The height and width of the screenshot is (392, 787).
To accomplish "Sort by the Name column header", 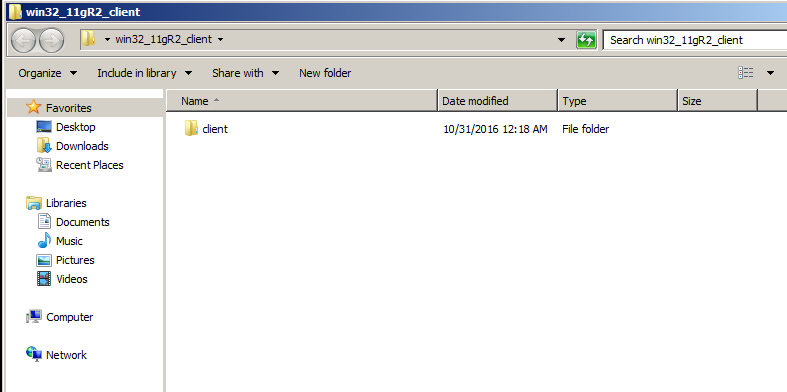I will point(302,101).
